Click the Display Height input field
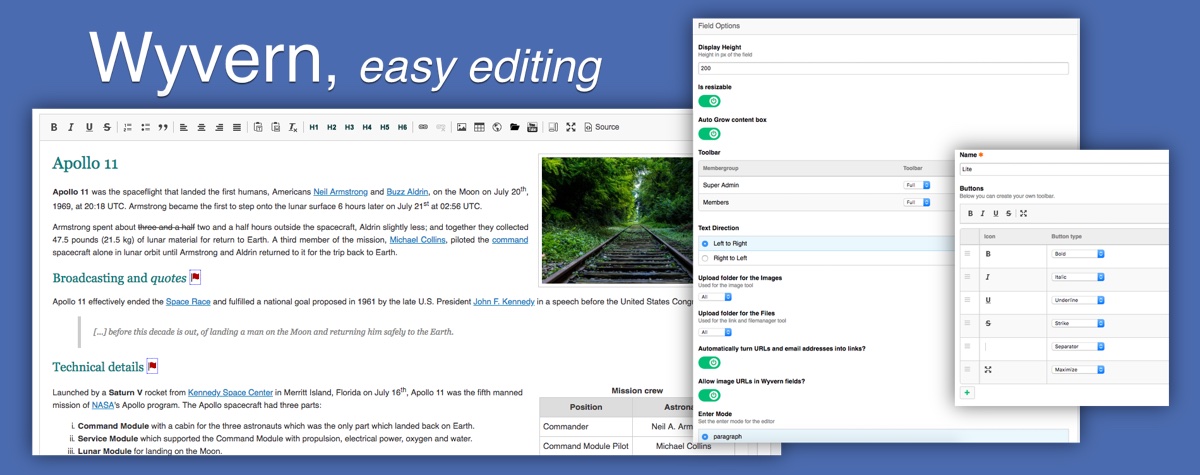The height and width of the screenshot is (475, 1200). coord(883,69)
